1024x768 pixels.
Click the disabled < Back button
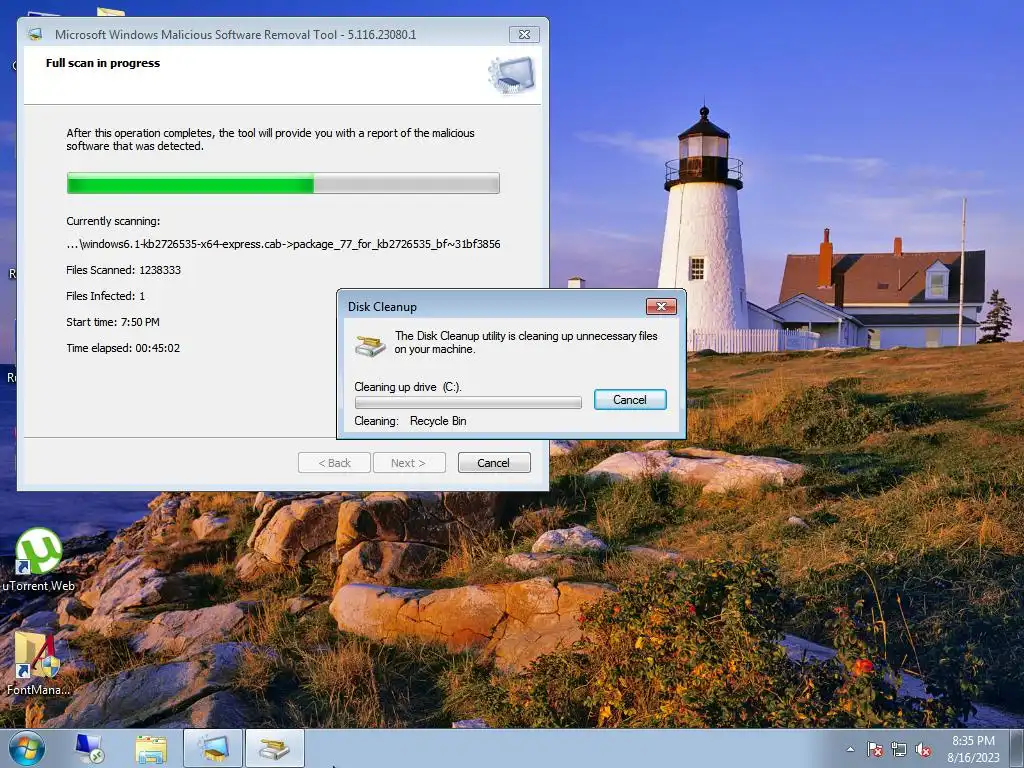(334, 462)
